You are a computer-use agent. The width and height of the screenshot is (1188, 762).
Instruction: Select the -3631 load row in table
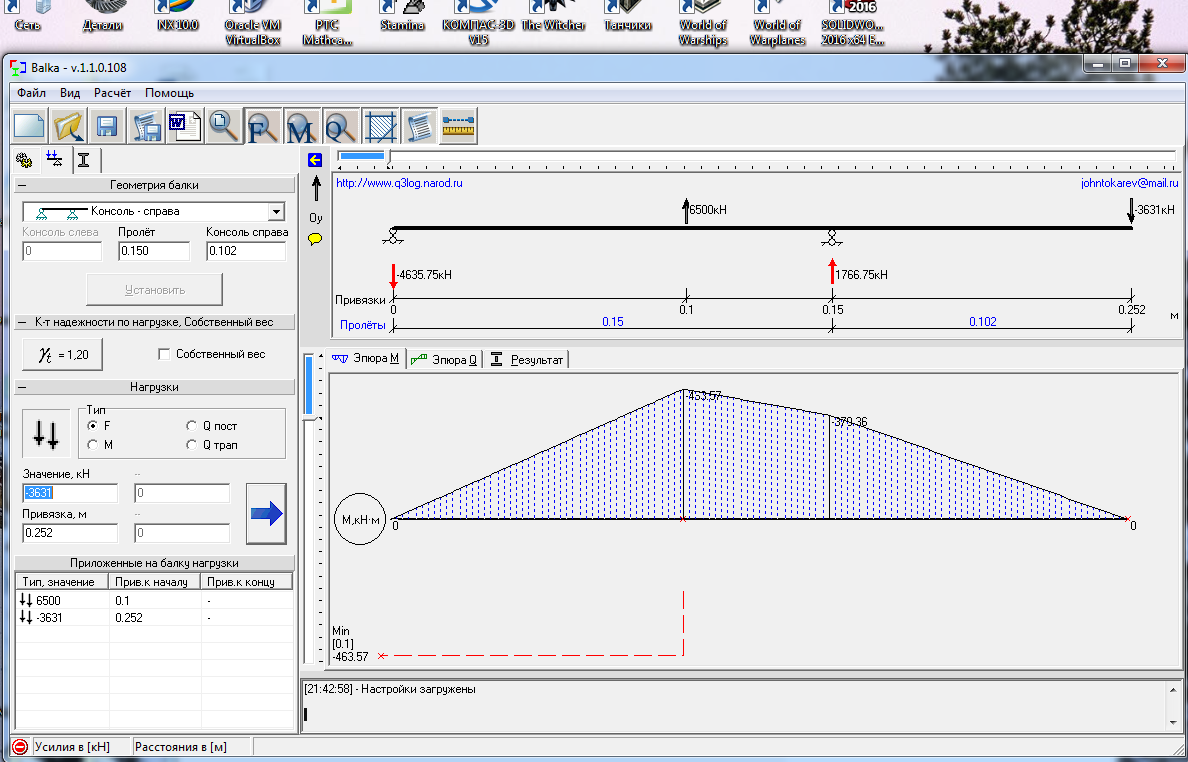154,617
